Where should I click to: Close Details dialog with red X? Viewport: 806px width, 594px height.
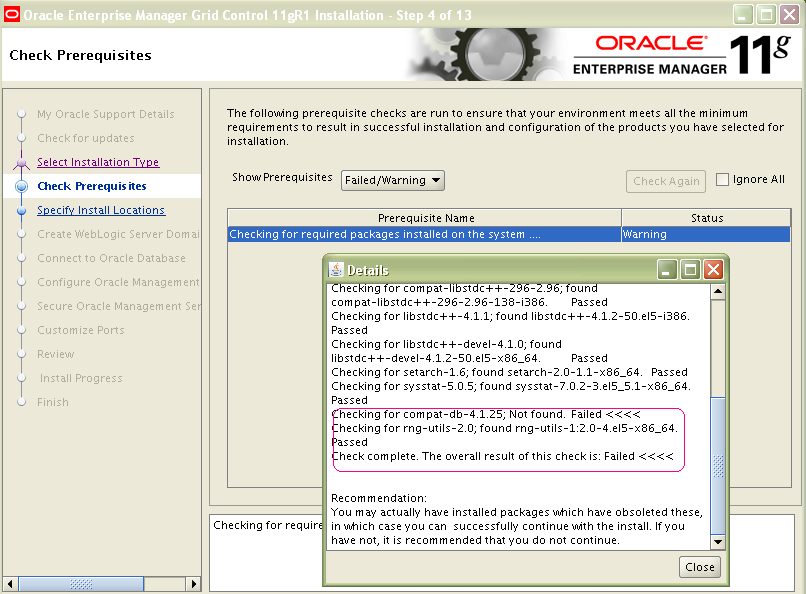pos(713,270)
